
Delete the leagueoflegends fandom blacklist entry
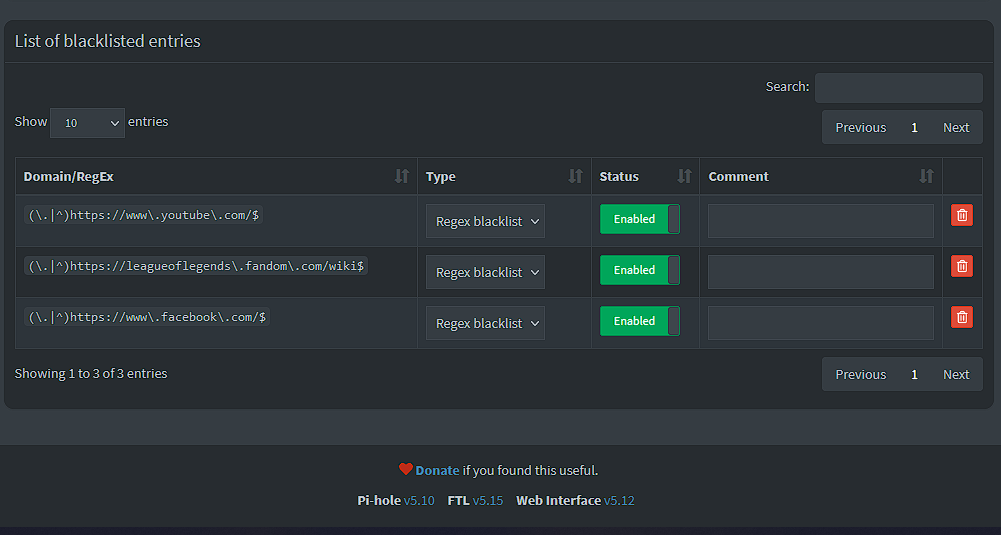[x=961, y=266]
